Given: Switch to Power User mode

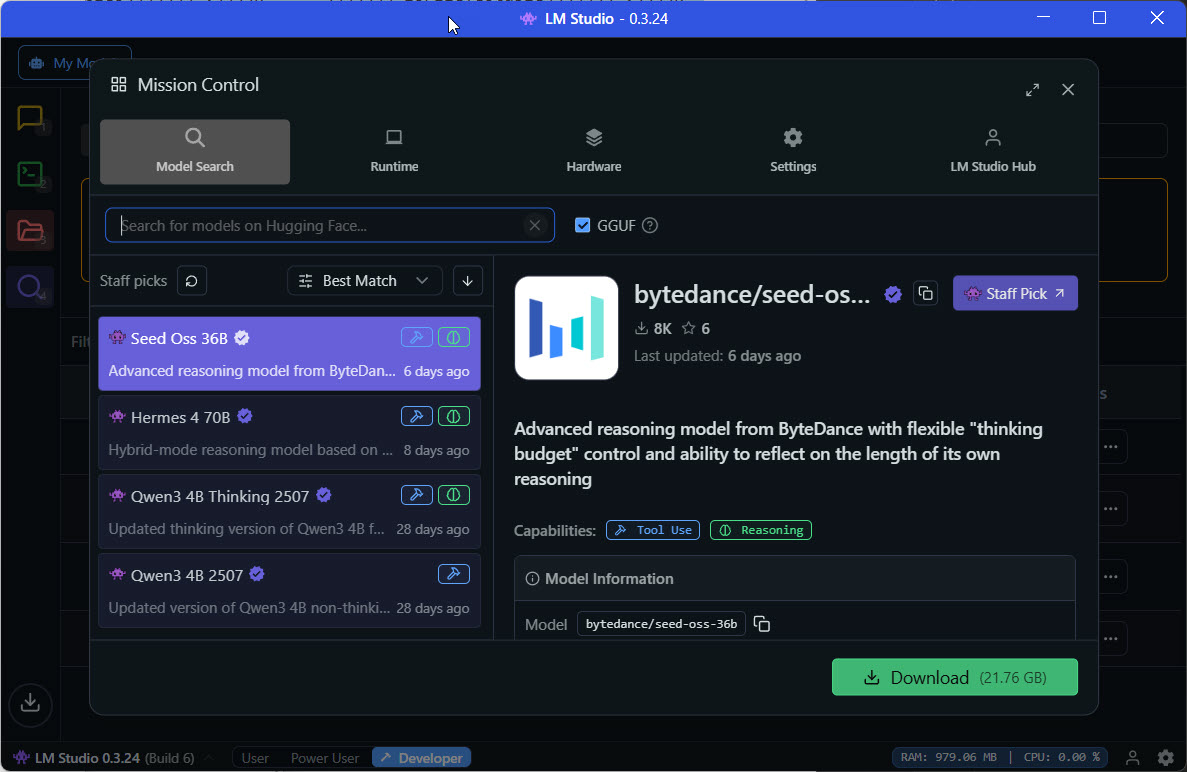Looking at the screenshot, I should point(325,758).
